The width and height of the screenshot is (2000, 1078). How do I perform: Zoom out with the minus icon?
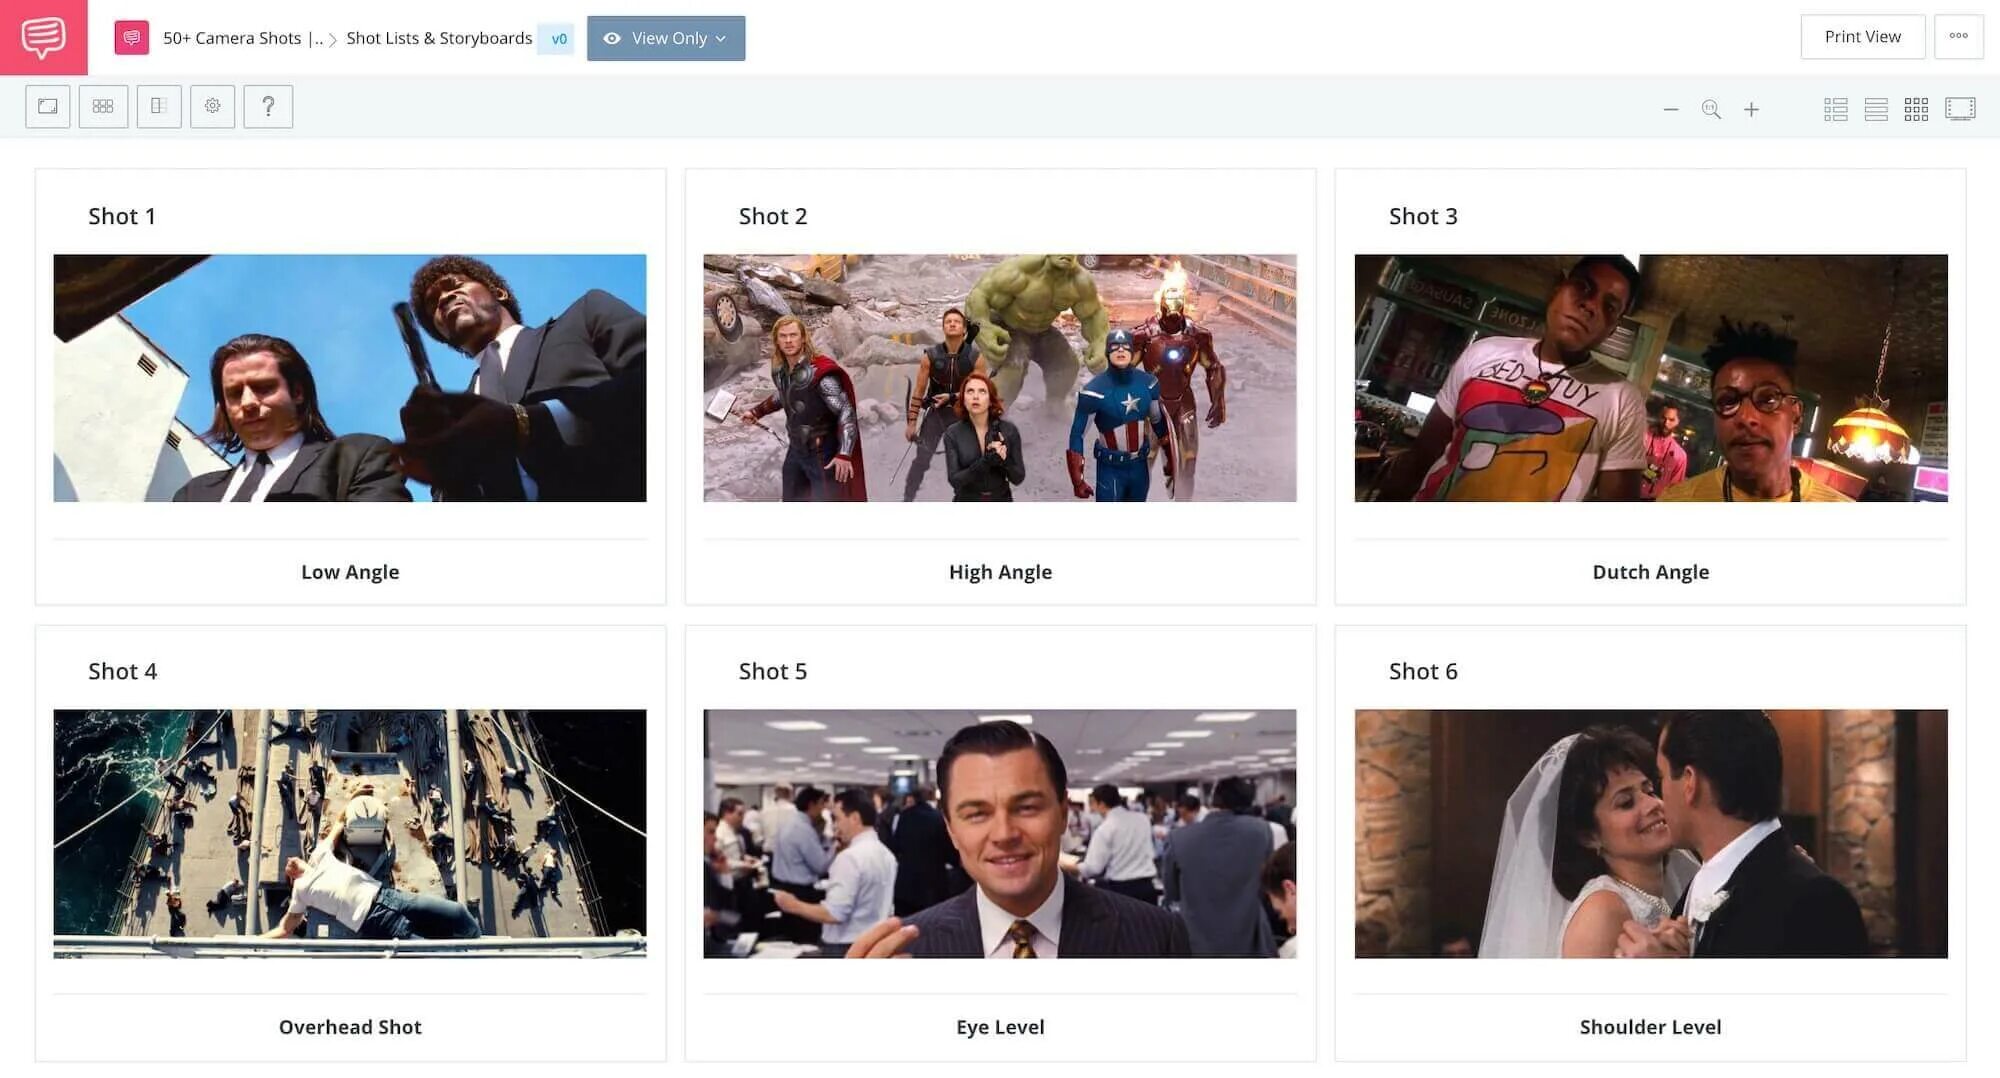point(1670,109)
